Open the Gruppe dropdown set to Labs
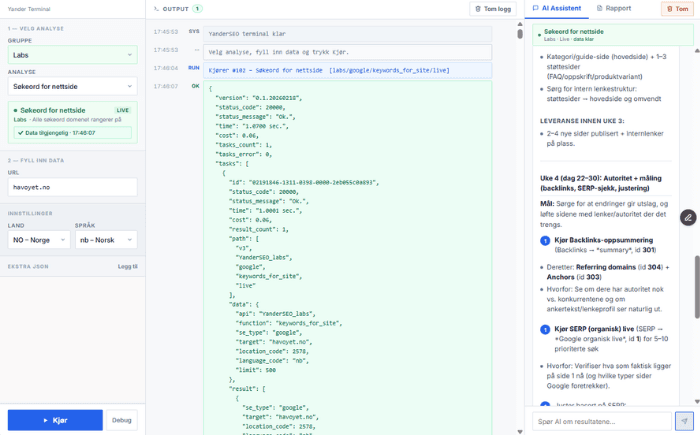 [72, 55]
